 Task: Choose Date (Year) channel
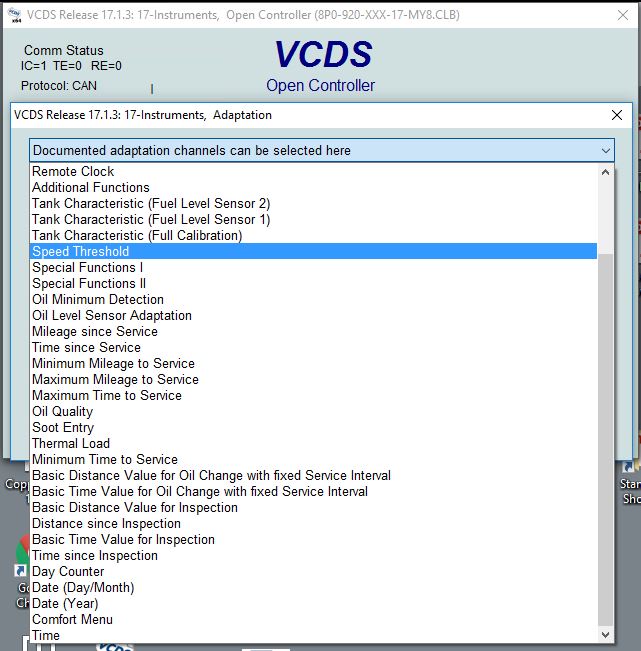click(x=313, y=603)
